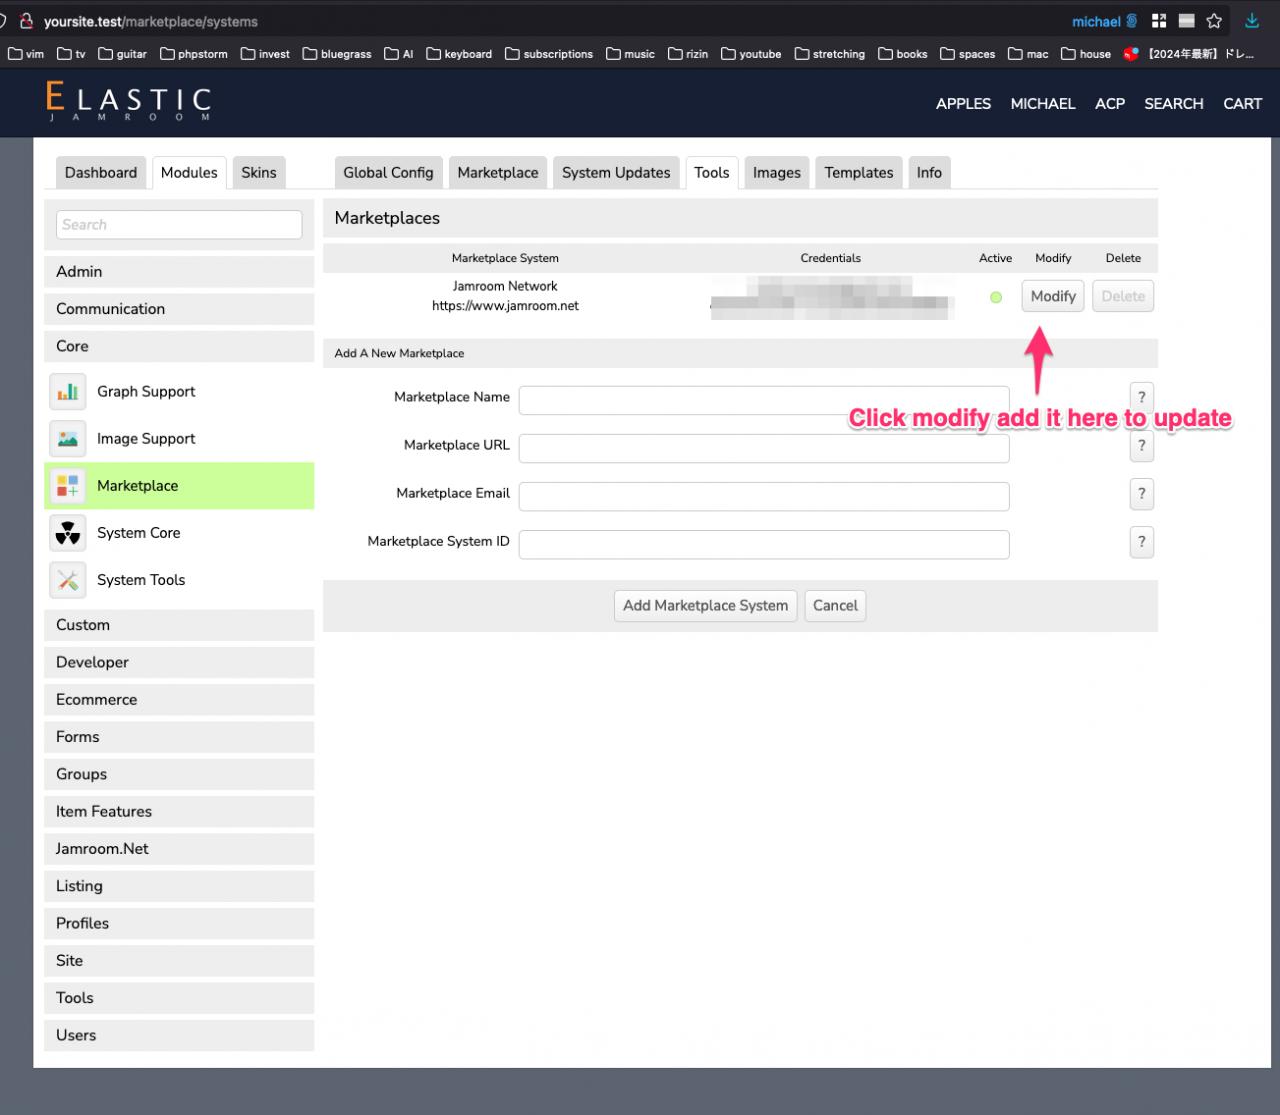
Task: Click the Graph Support bar chart icon
Action: click(67, 392)
